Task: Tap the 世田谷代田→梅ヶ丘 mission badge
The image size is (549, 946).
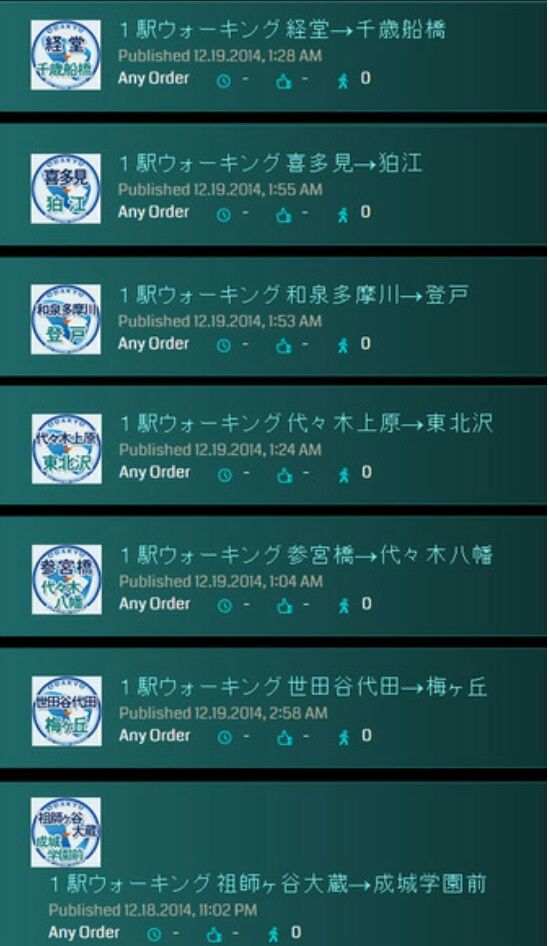Action: pyautogui.click(x=66, y=711)
